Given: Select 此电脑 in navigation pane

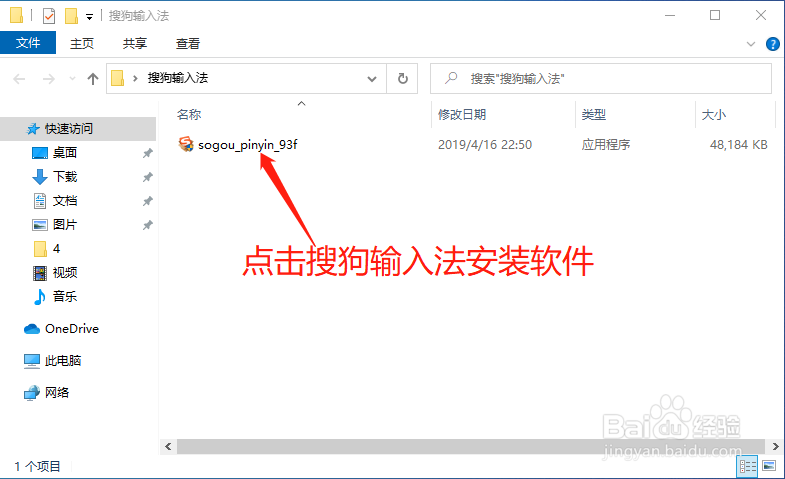Looking at the screenshot, I should tap(63, 361).
